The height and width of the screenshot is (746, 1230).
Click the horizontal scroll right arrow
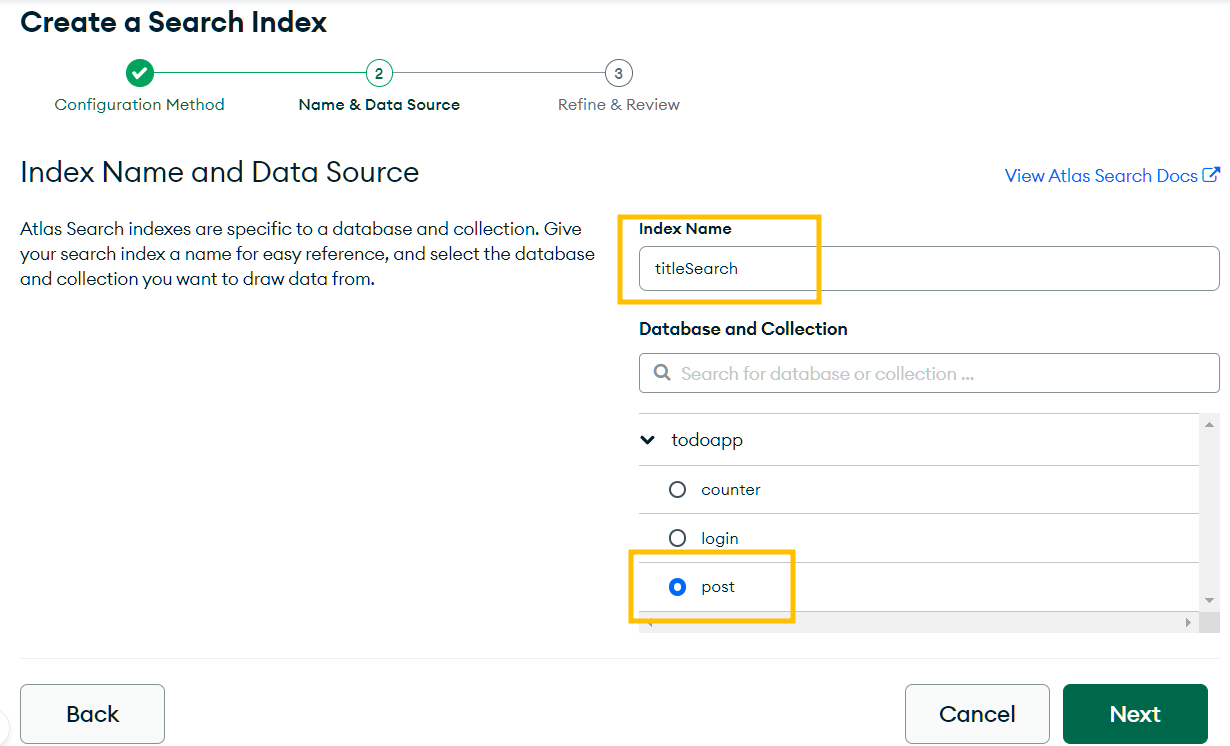click(x=1188, y=622)
